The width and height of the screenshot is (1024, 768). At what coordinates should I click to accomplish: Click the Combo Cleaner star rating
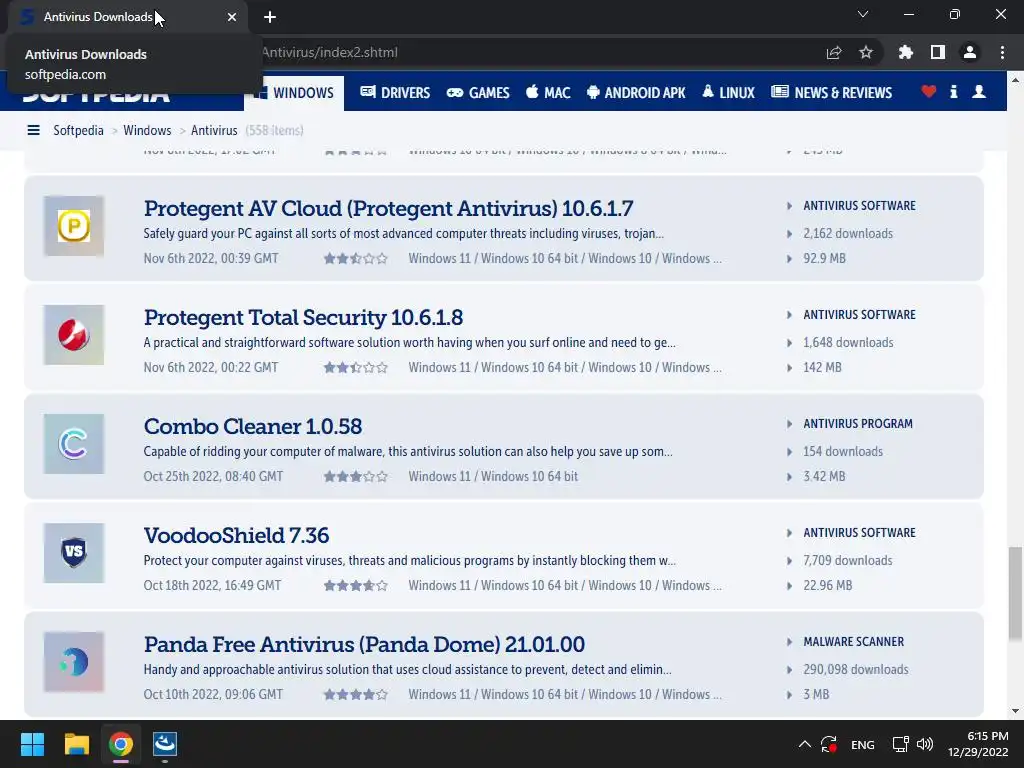(356, 477)
